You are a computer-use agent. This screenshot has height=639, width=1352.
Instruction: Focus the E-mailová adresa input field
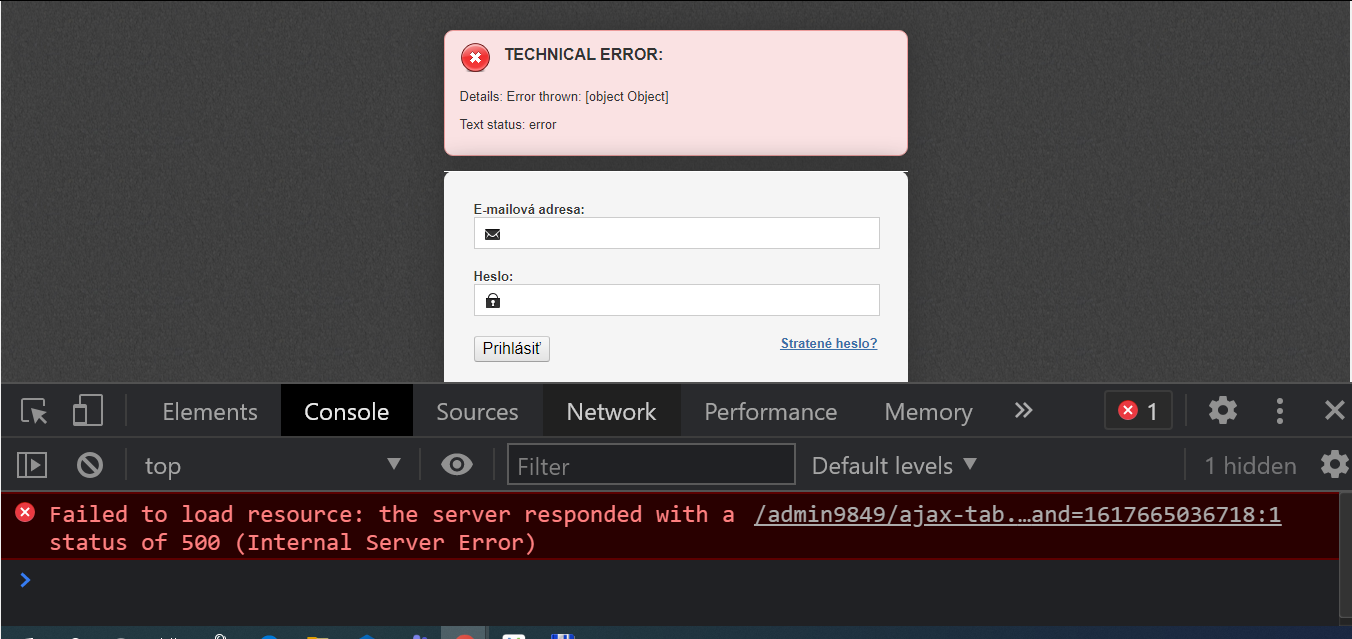pos(677,233)
